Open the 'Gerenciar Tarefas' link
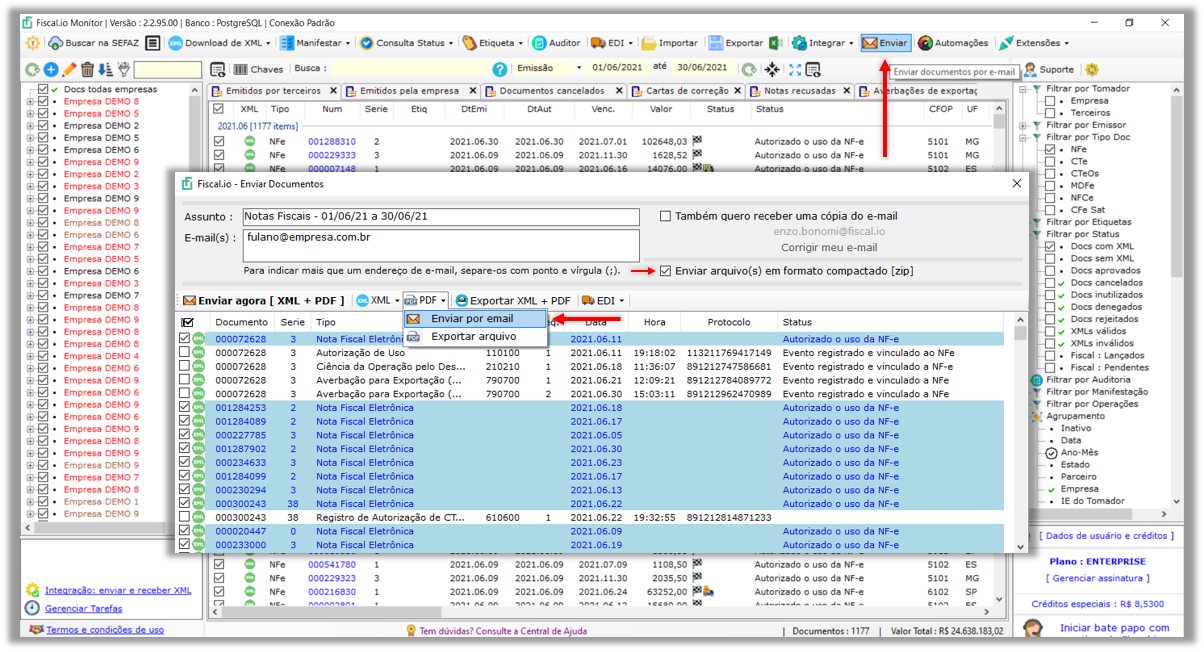 (x=86, y=609)
